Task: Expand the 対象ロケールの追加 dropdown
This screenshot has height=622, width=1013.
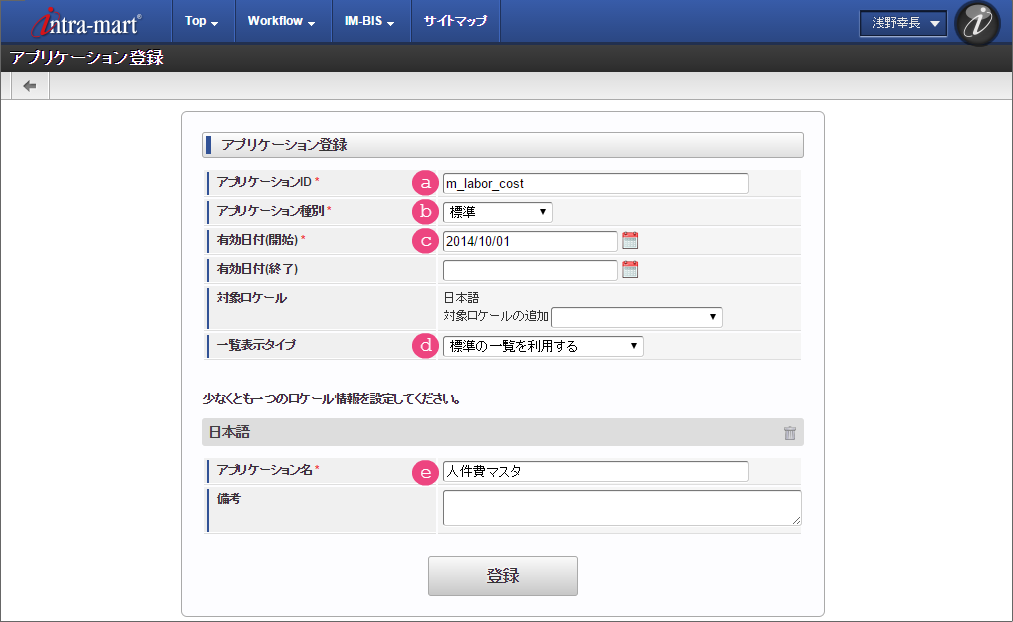Action: [x=636, y=317]
